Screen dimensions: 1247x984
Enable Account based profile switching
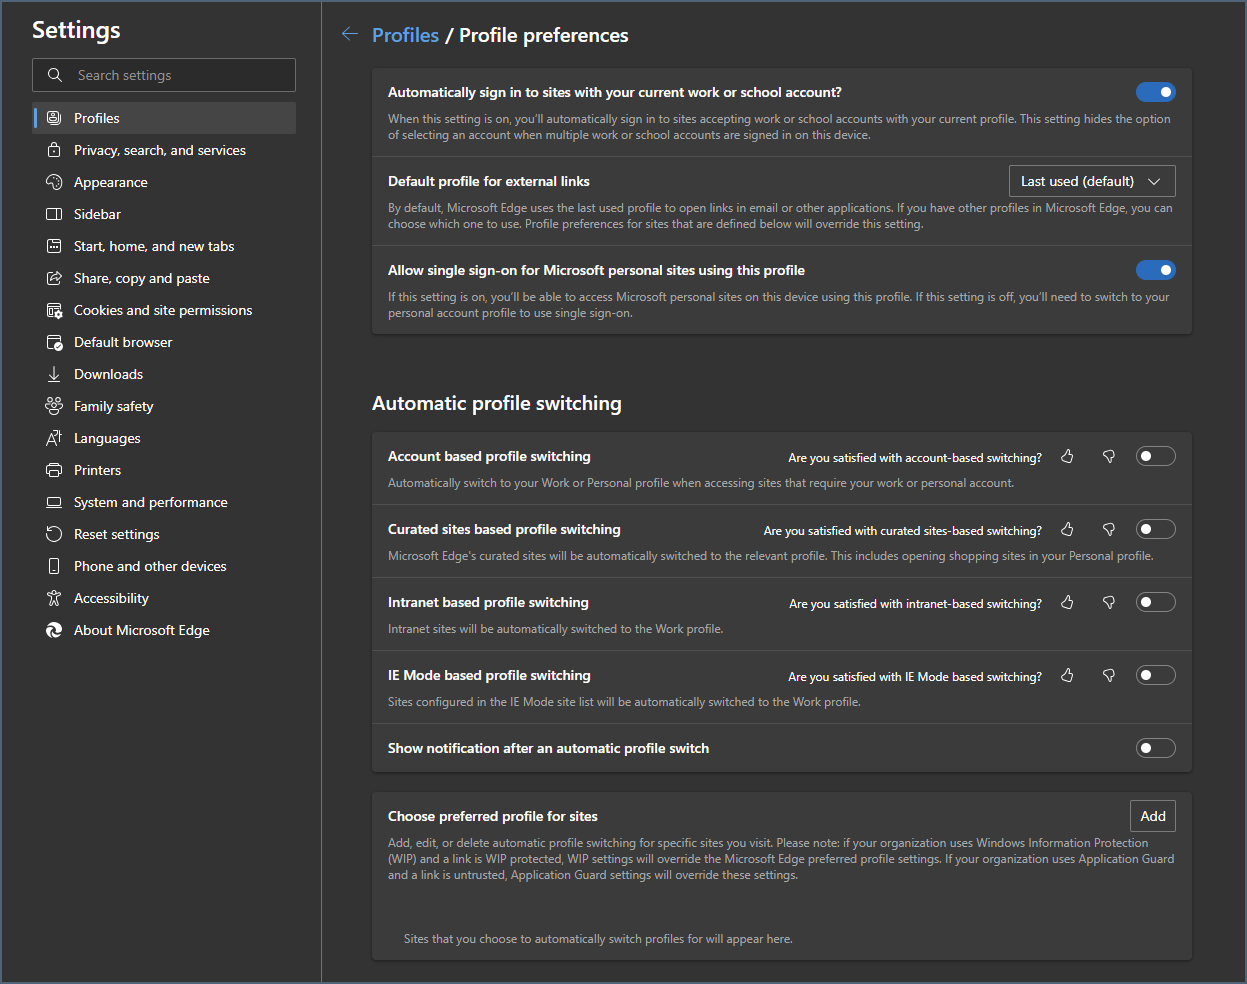(1155, 457)
